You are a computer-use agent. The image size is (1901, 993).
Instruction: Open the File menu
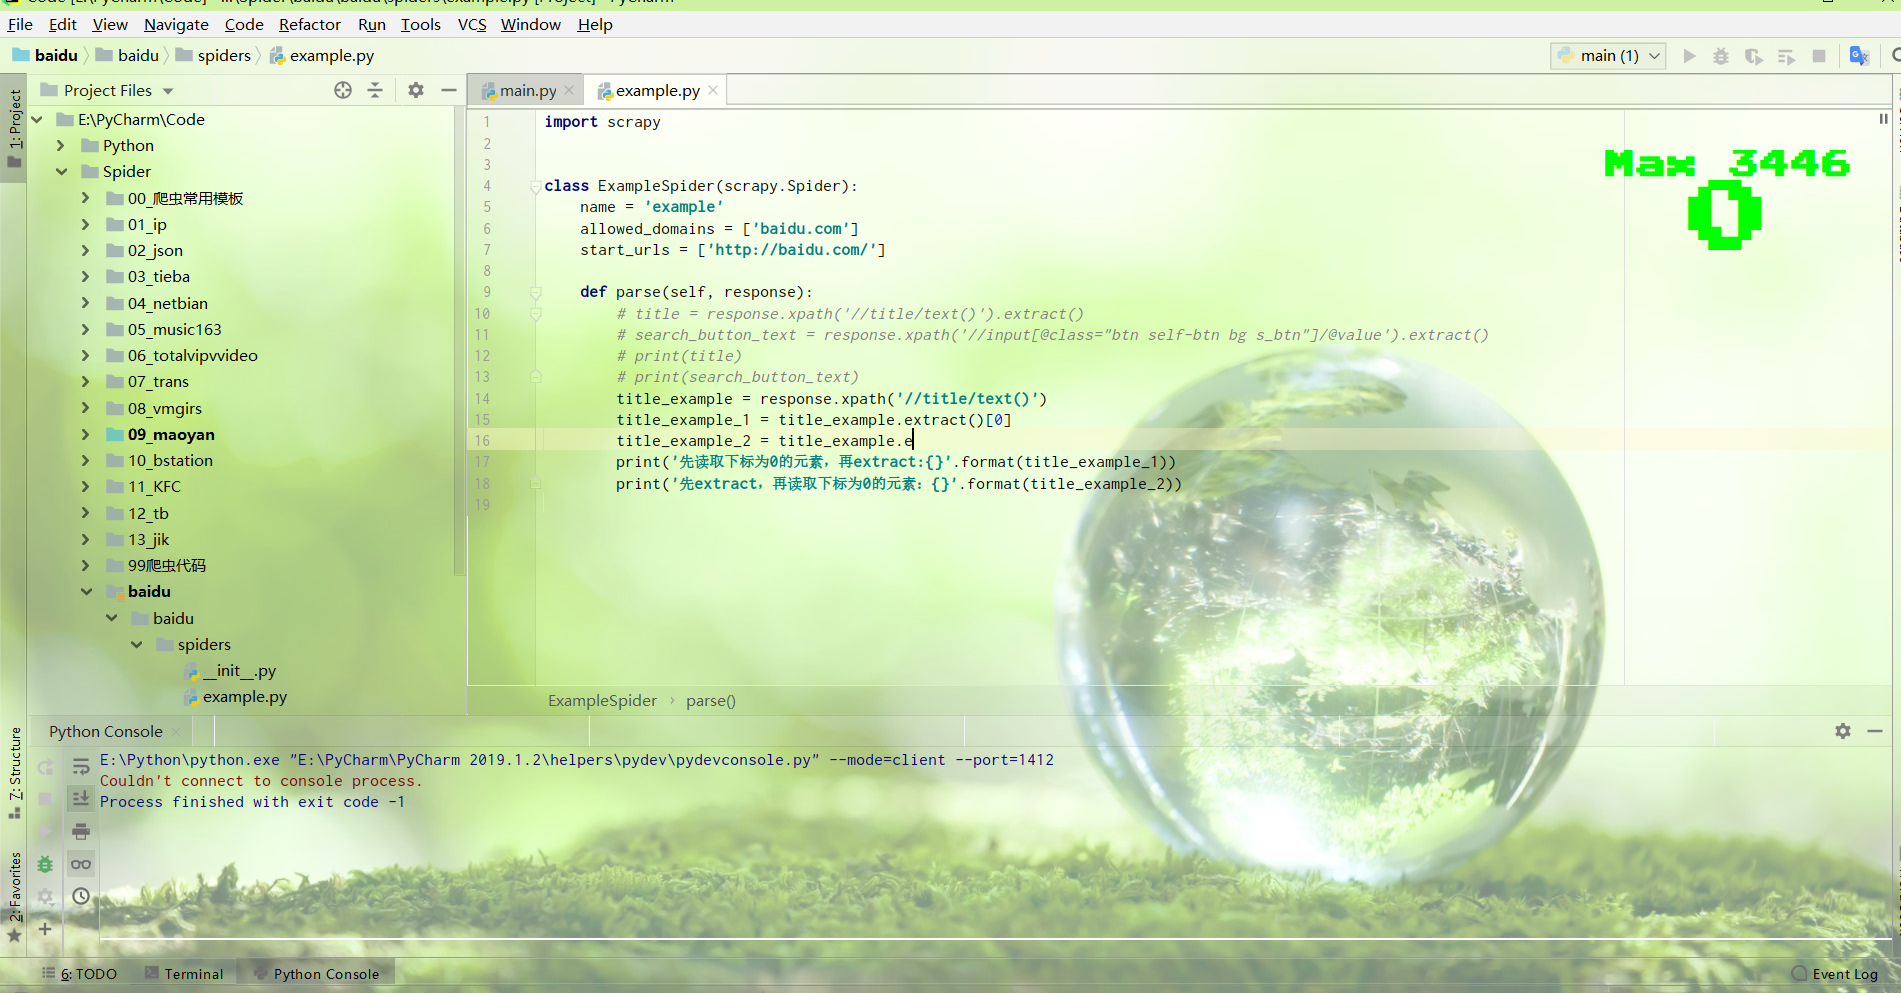(20, 24)
